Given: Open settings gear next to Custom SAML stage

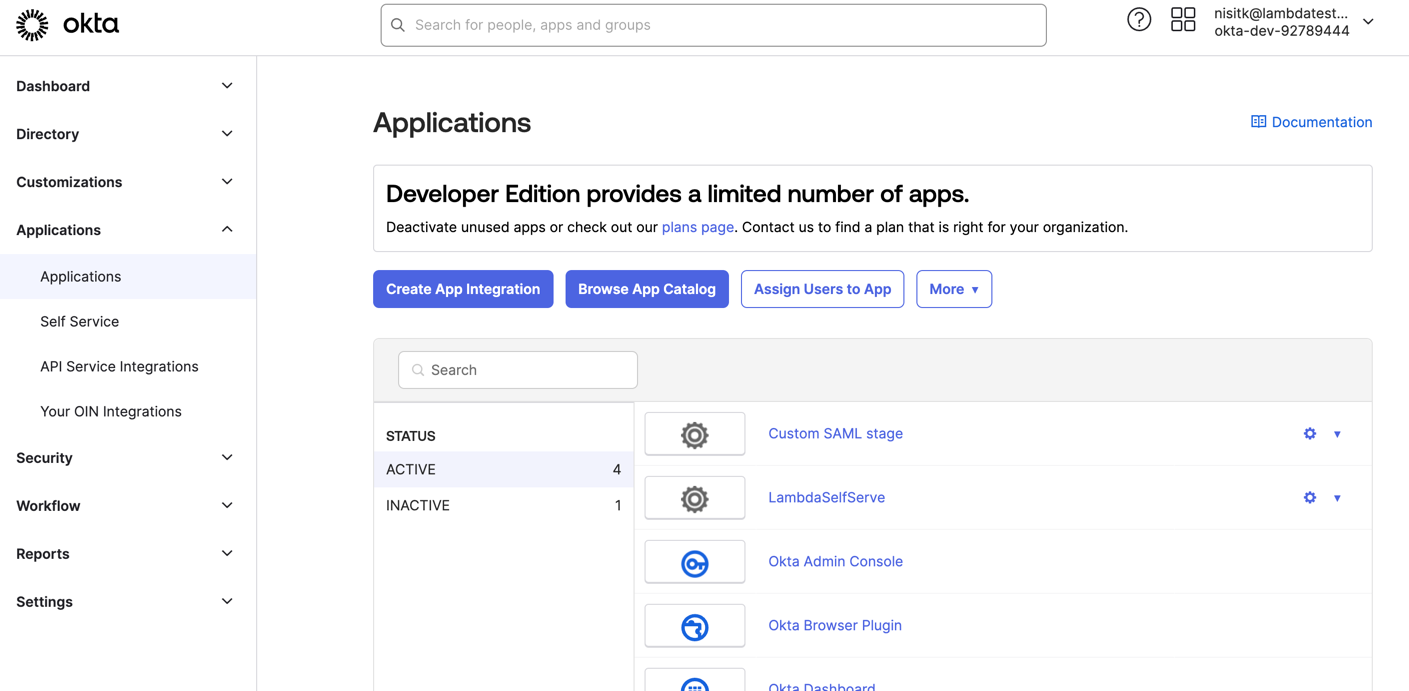Looking at the screenshot, I should tap(1310, 433).
